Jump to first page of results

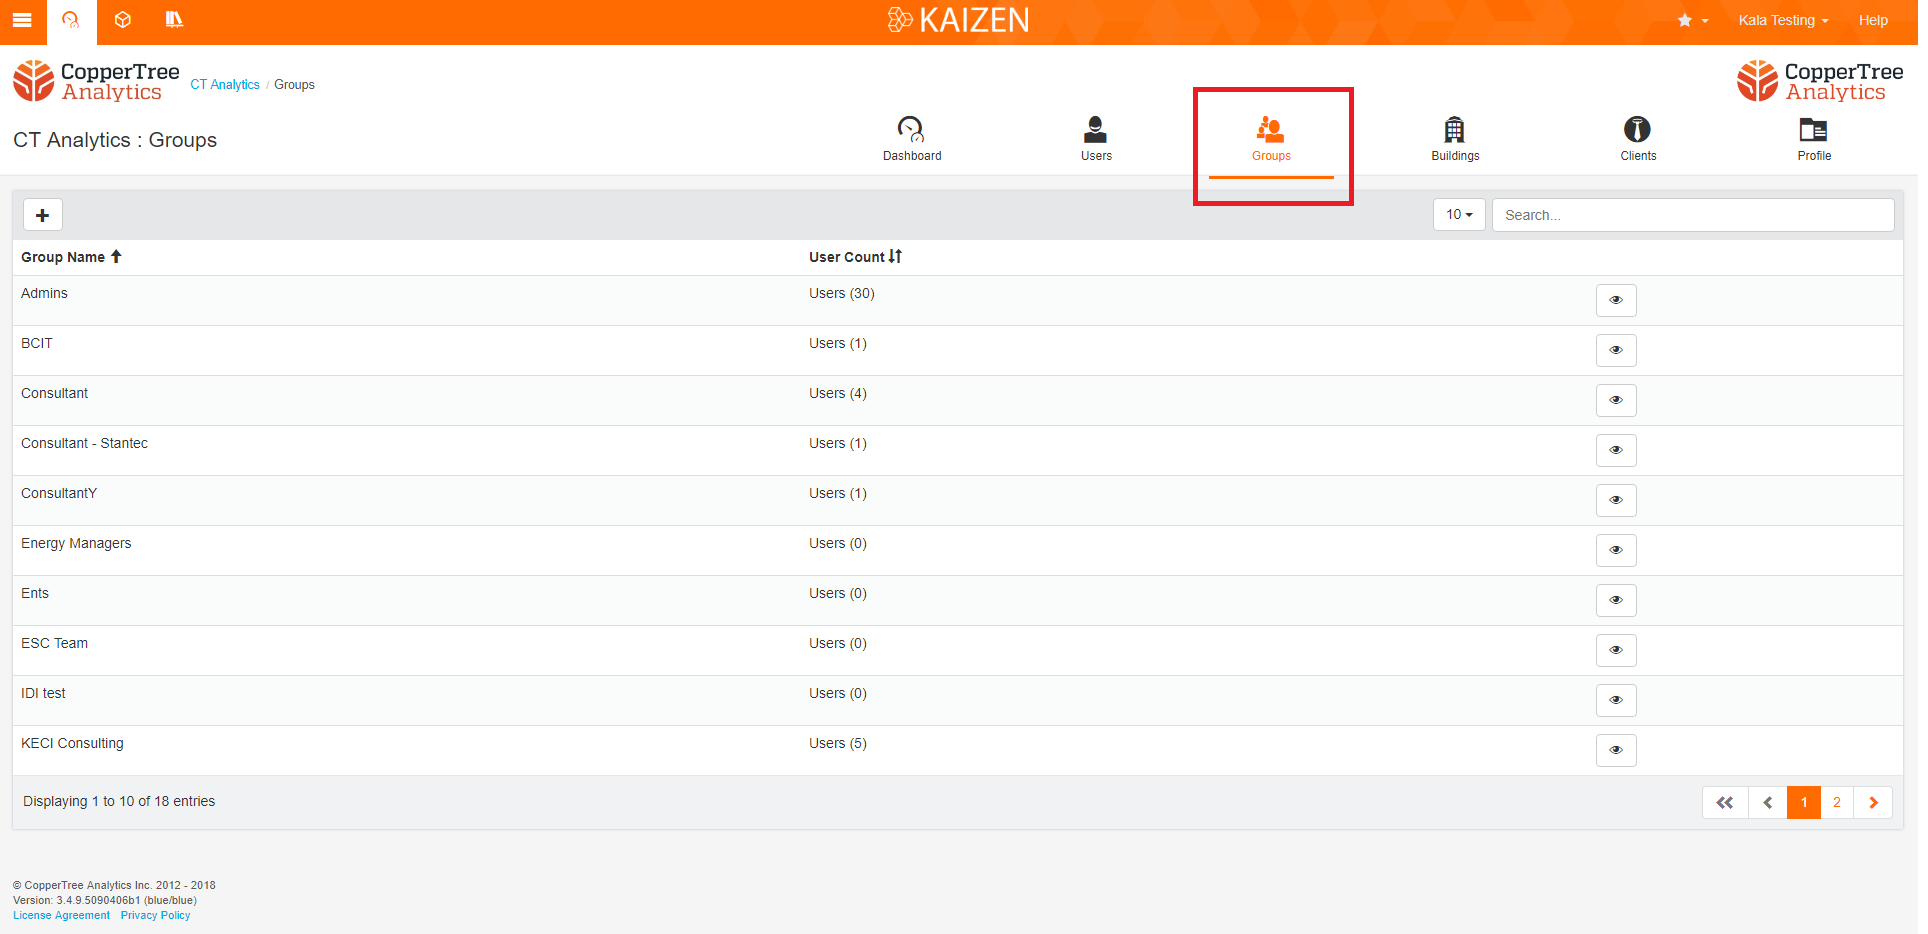[x=1725, y=802]
